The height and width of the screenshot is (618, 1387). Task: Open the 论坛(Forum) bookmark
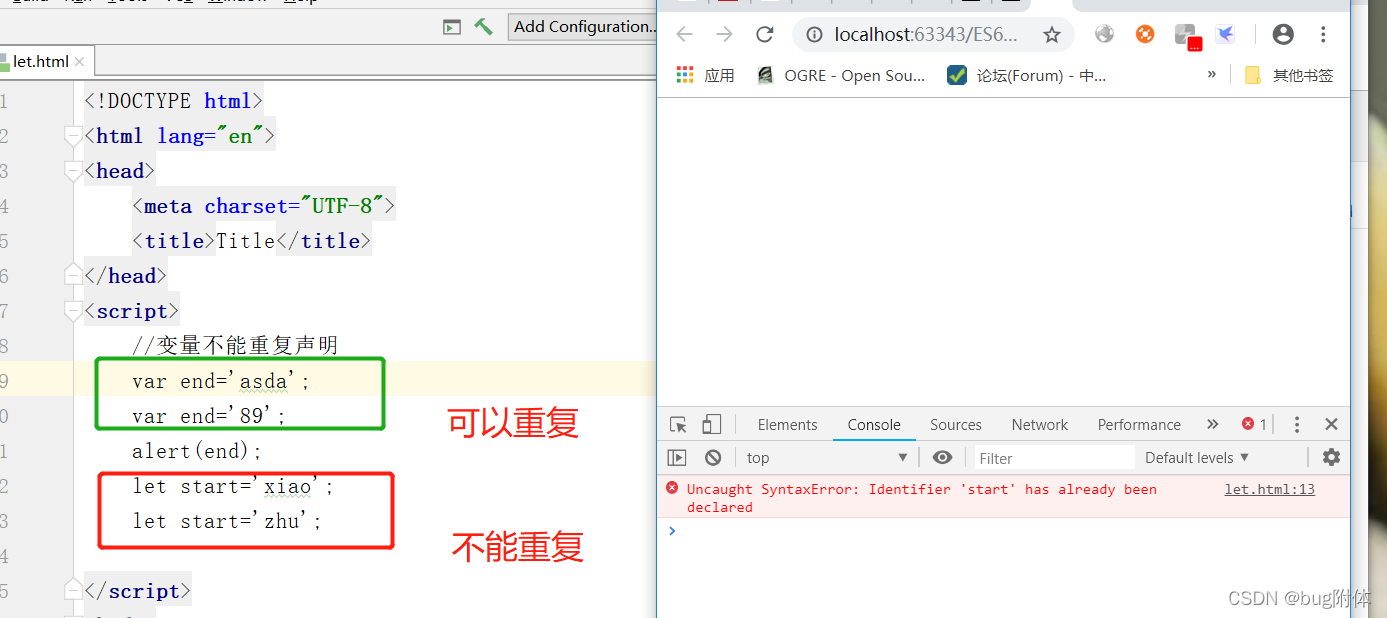tap(1027, 75)
